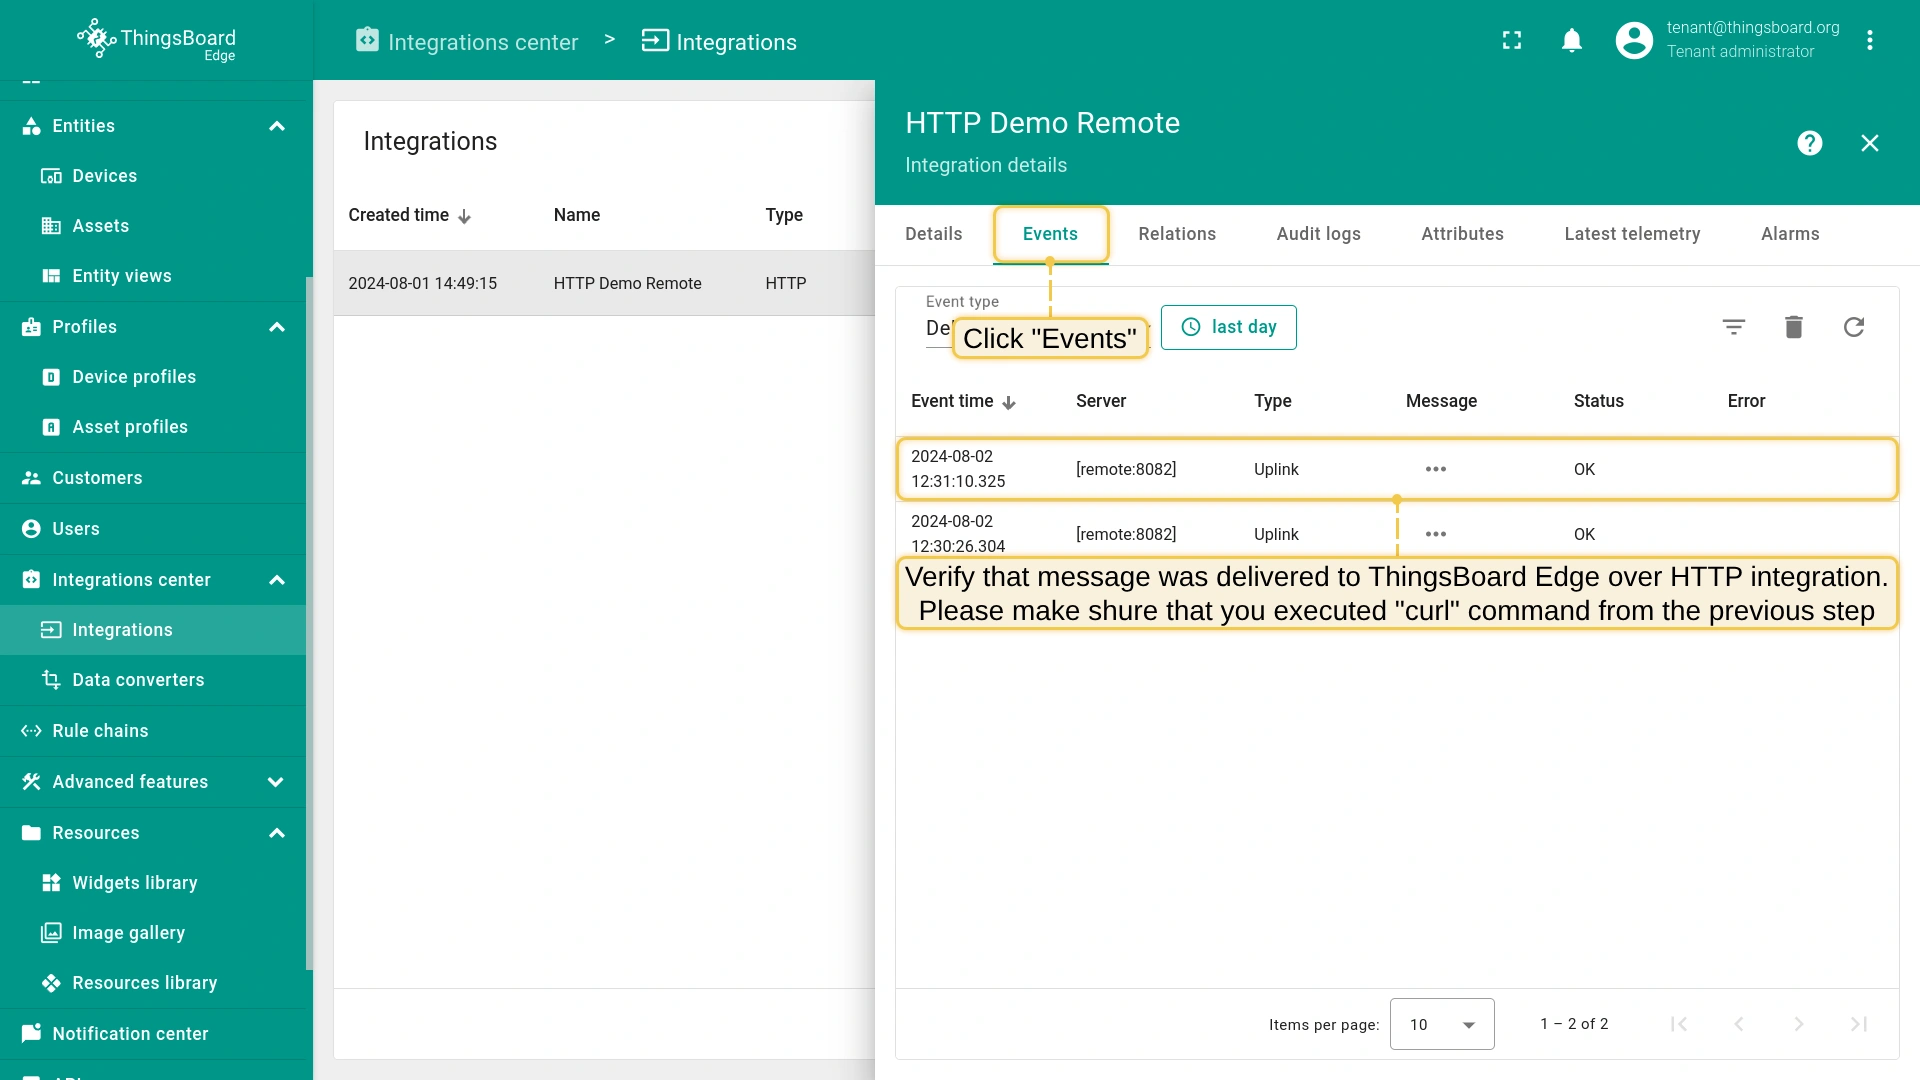Click the notifications bell icon

[x=1572, y=41]
